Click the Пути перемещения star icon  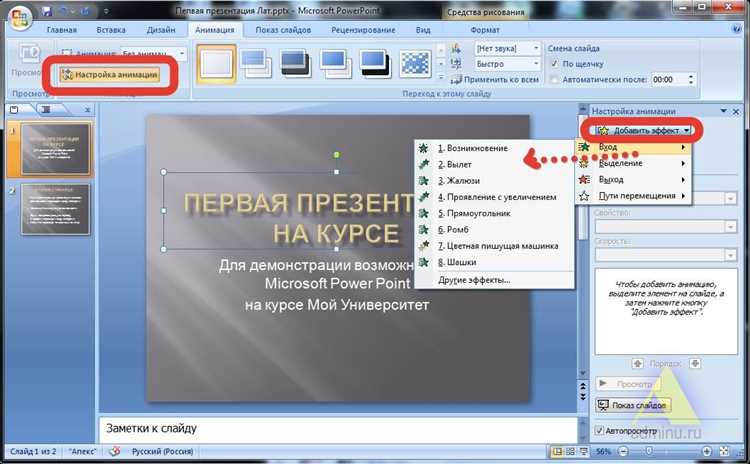click(x=585, y=196)
